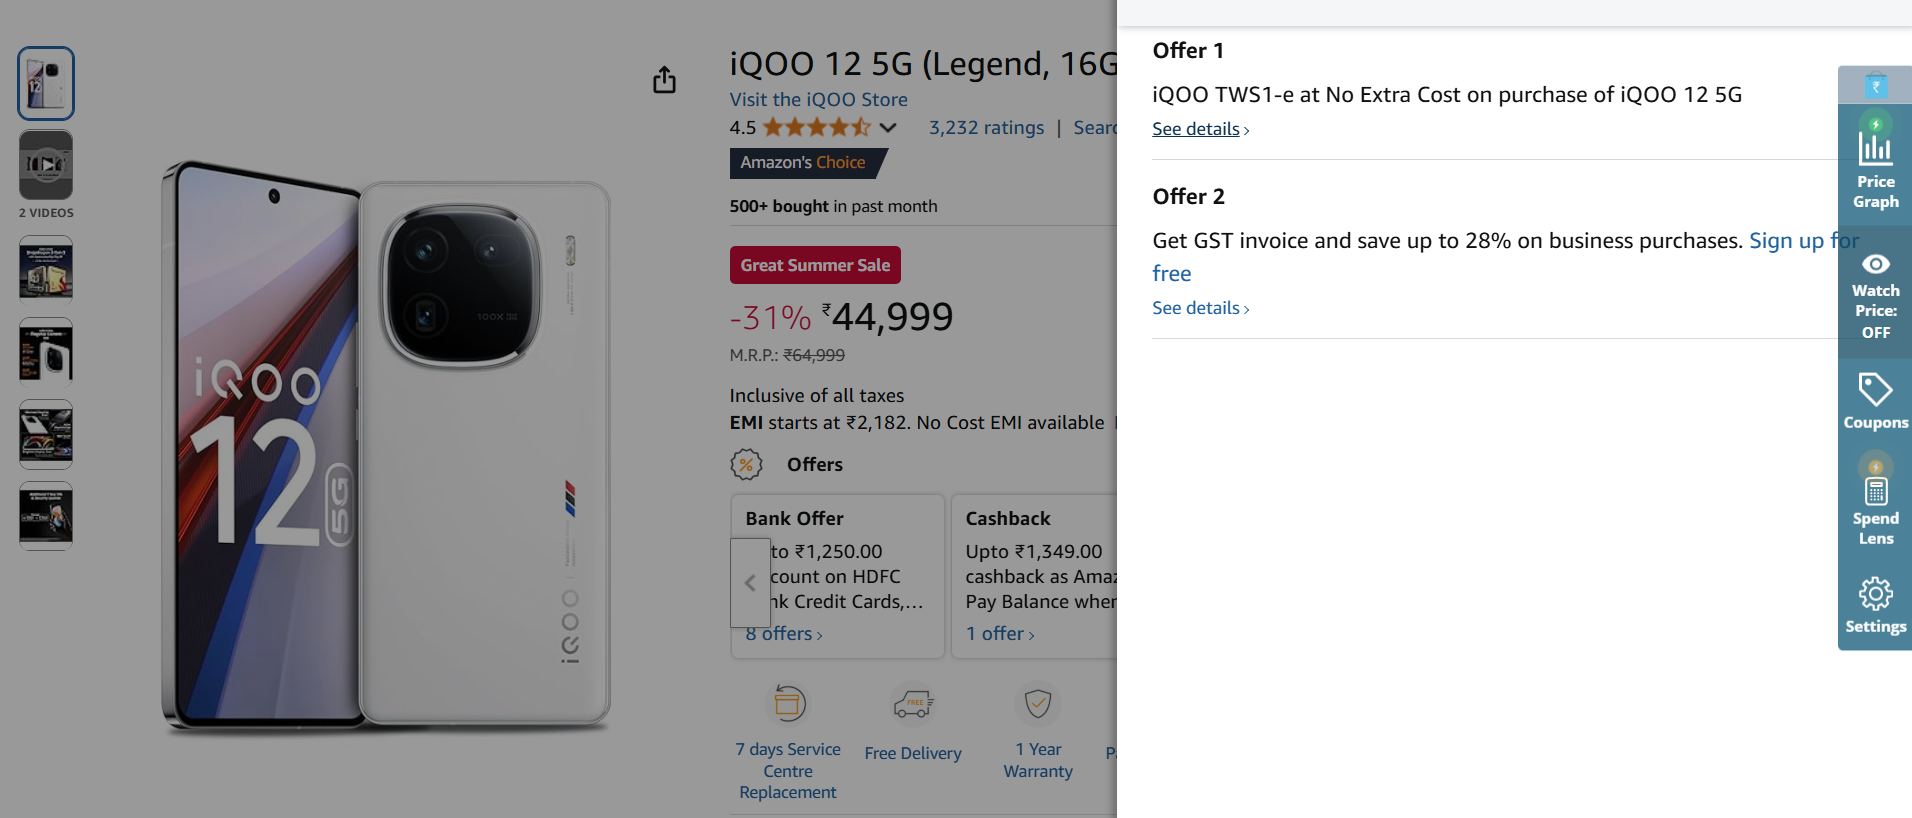The image size is (1912, 818).
Task: Open the 3,232 ratings link
Action: click(986, 128)
